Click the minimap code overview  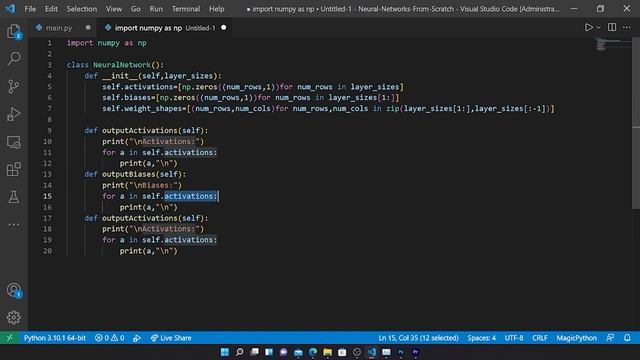click(x=612, y=44)
